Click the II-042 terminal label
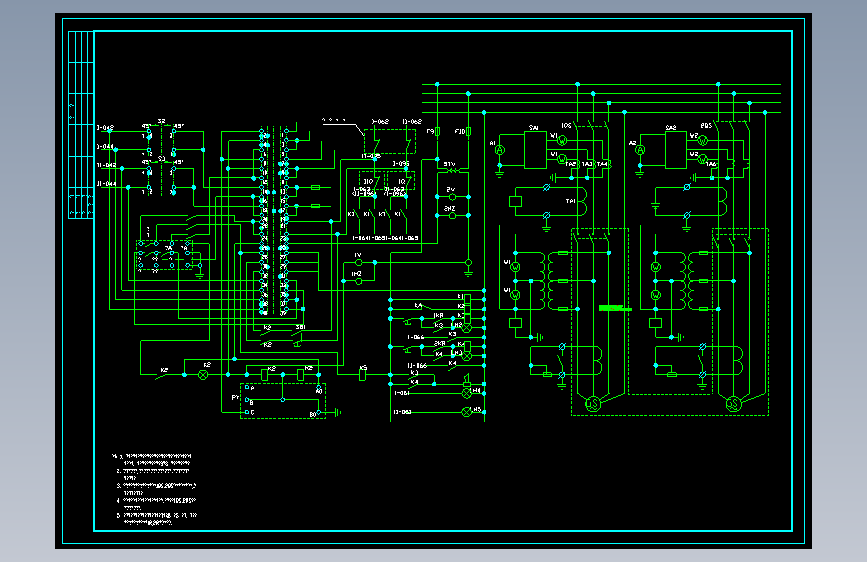867x562 pixels. point(106,165)
